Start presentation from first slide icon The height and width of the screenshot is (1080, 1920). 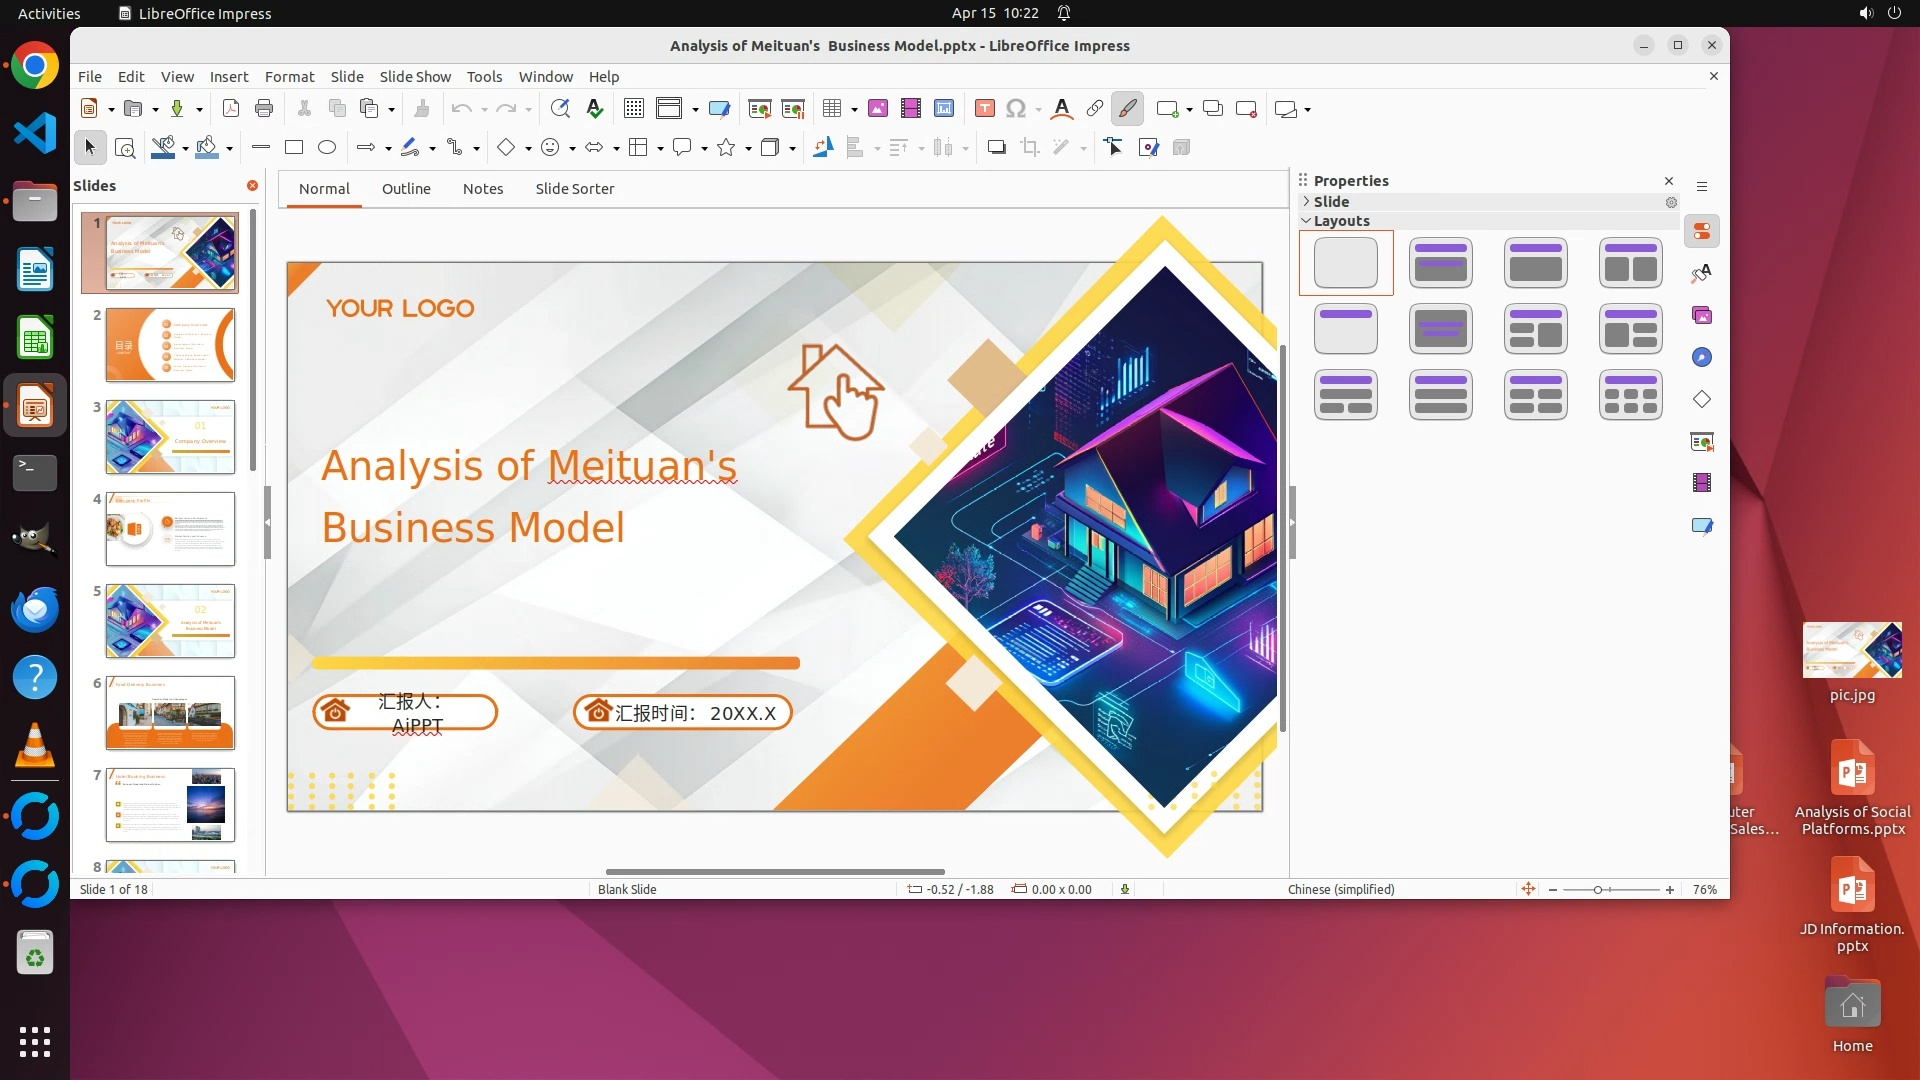[759, 109]
